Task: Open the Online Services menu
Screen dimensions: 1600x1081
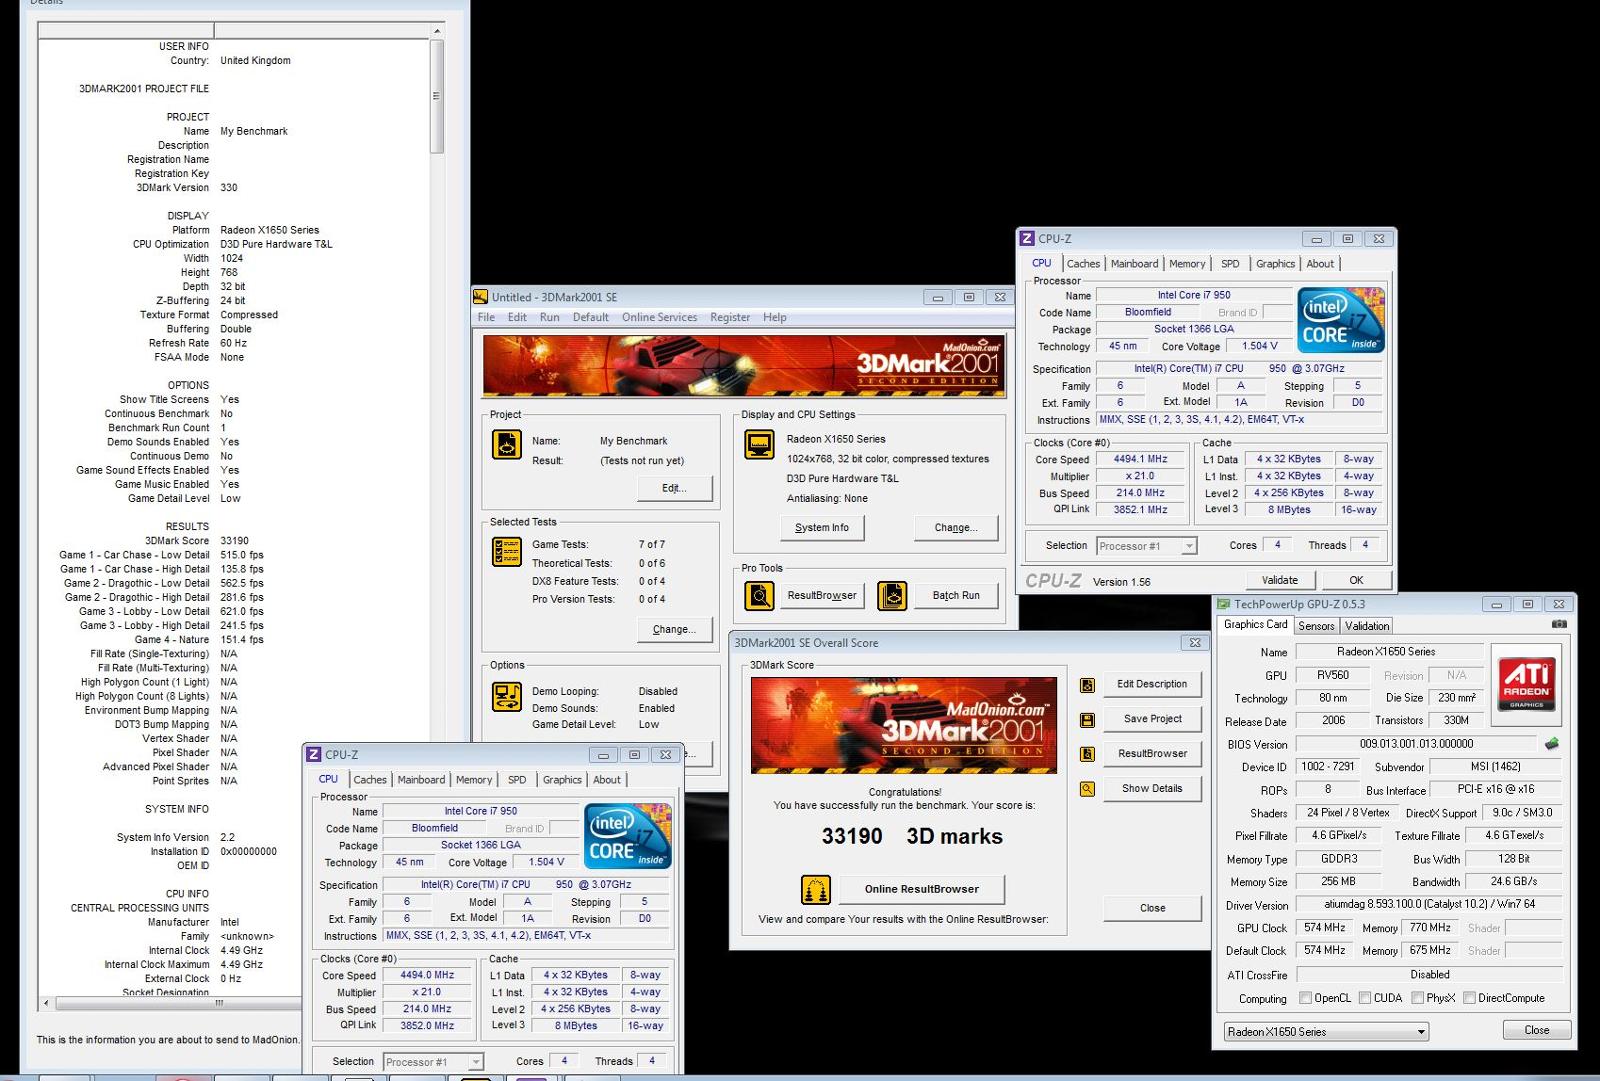Action: point(659,318)
